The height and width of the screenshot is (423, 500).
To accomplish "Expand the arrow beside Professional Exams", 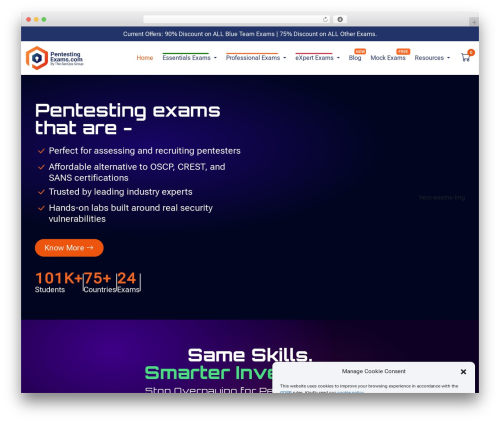I will (285, 58).
